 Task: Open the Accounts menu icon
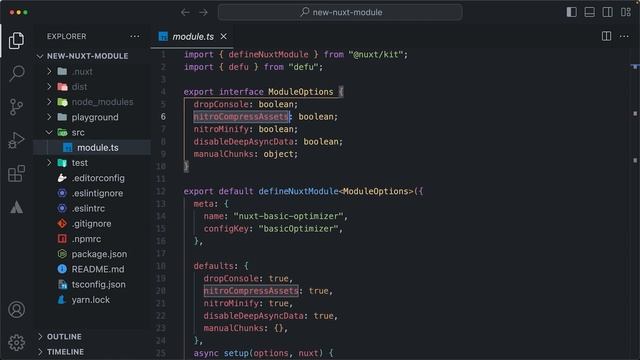pos(16,310)
